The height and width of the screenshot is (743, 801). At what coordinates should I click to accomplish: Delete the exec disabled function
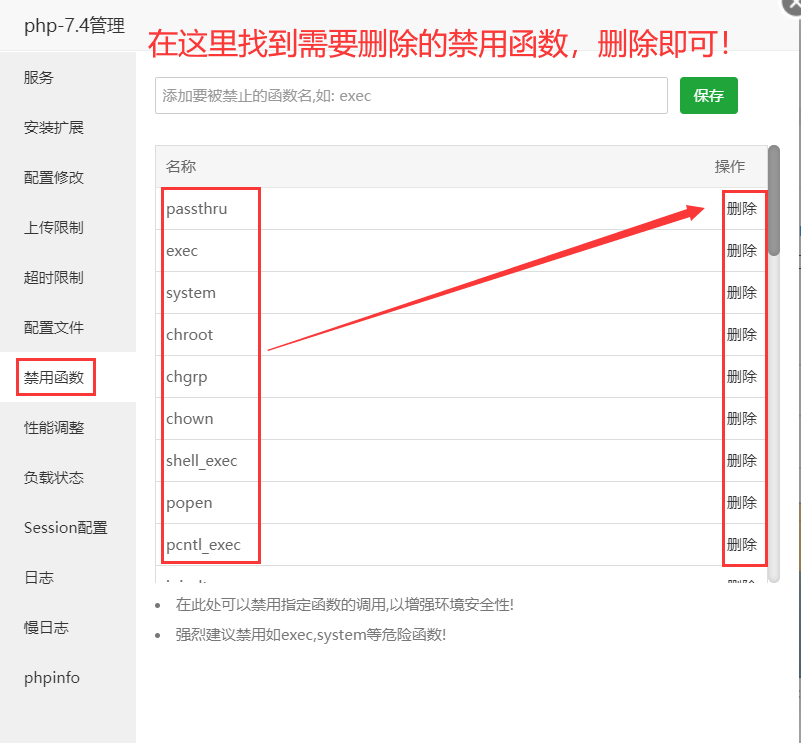(741, 251)
